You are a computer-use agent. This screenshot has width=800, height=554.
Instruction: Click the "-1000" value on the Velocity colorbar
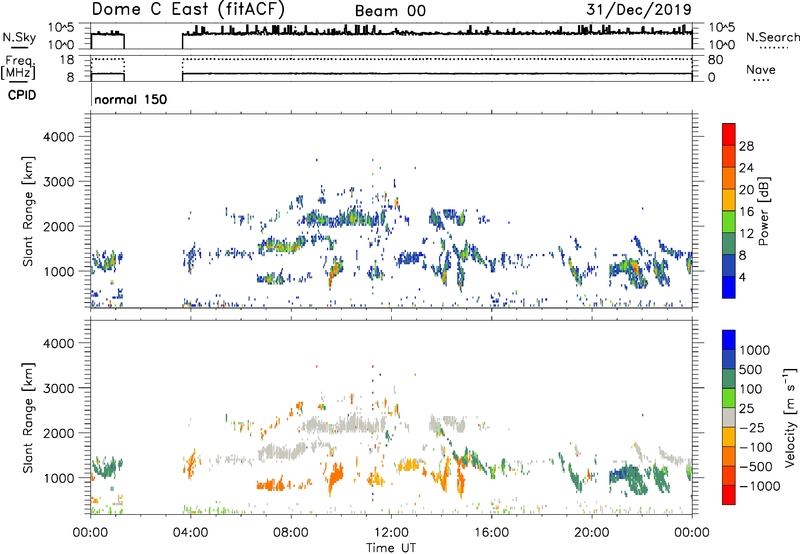coord(759,486)
